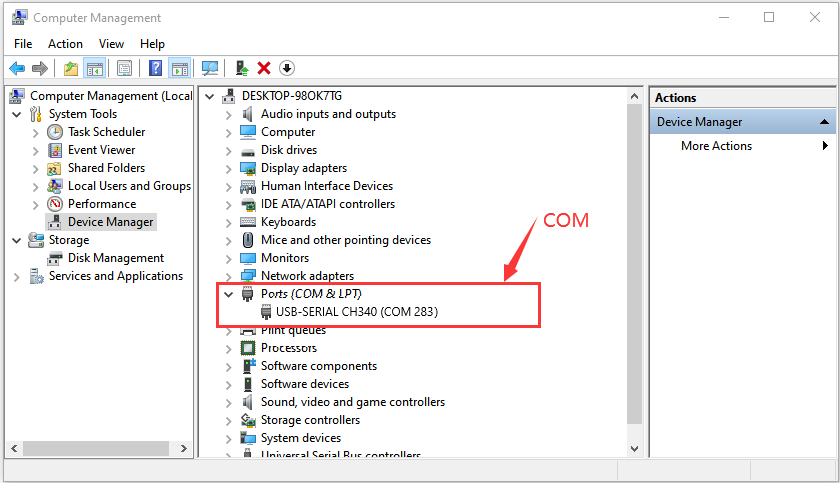Expand the Task Scheduler tree node
Viewport: 840px width, 483px height.
pos(35,133)
